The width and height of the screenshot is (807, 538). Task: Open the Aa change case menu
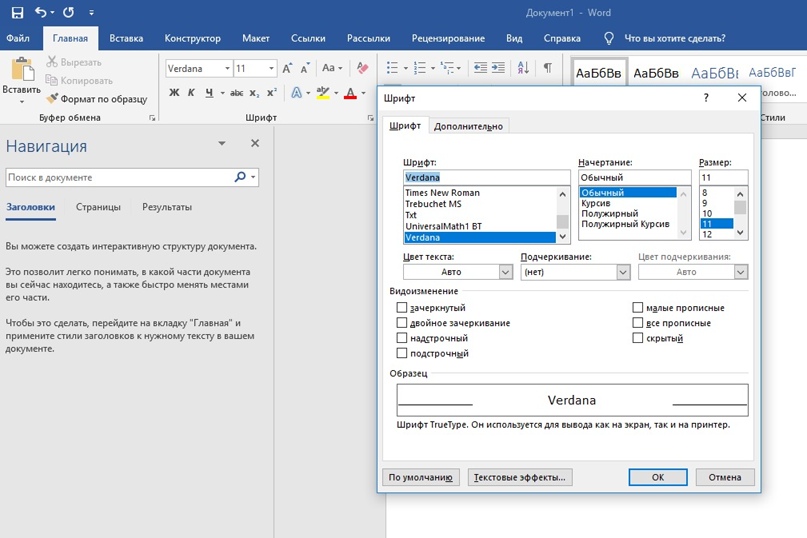coord(332,68)
